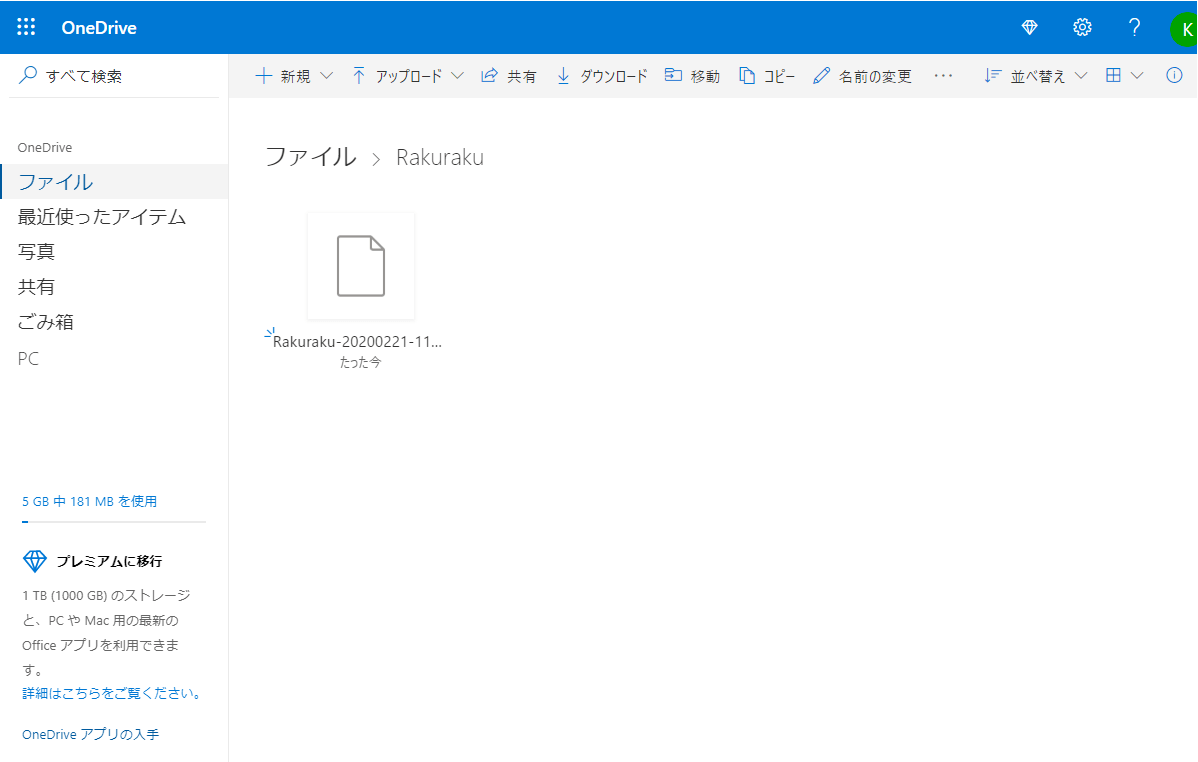Click the プレミアムに移行 heading
Viewport: 1198px width, 762px height.
(x=109, y=561)
